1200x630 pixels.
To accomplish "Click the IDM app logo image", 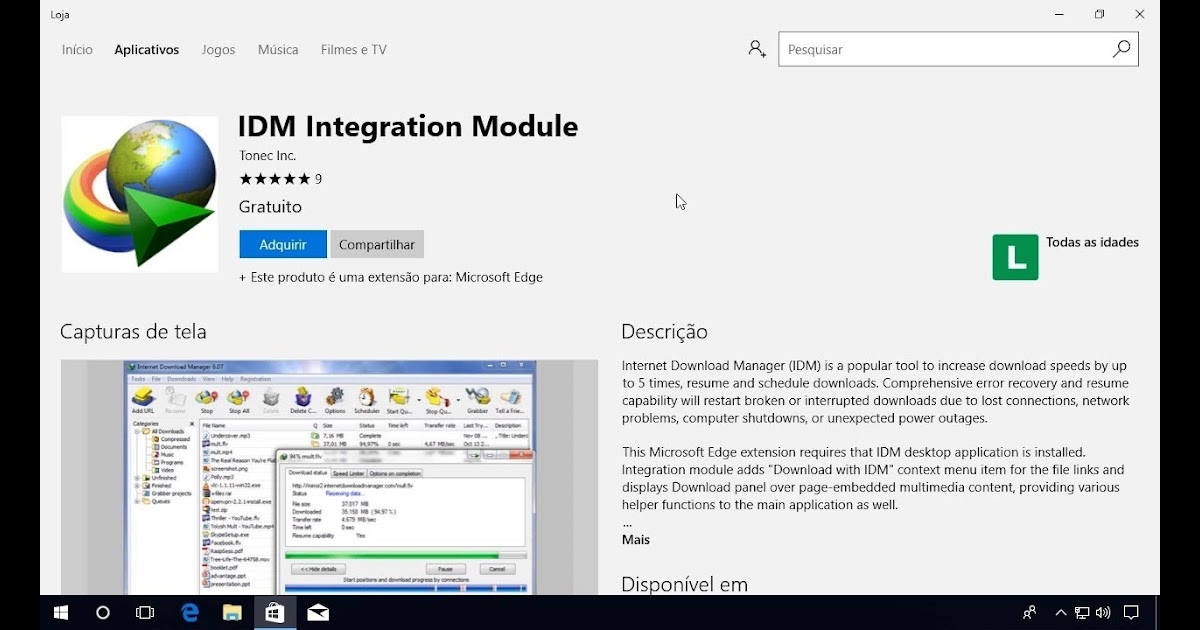I will click(x=140, y=194).
